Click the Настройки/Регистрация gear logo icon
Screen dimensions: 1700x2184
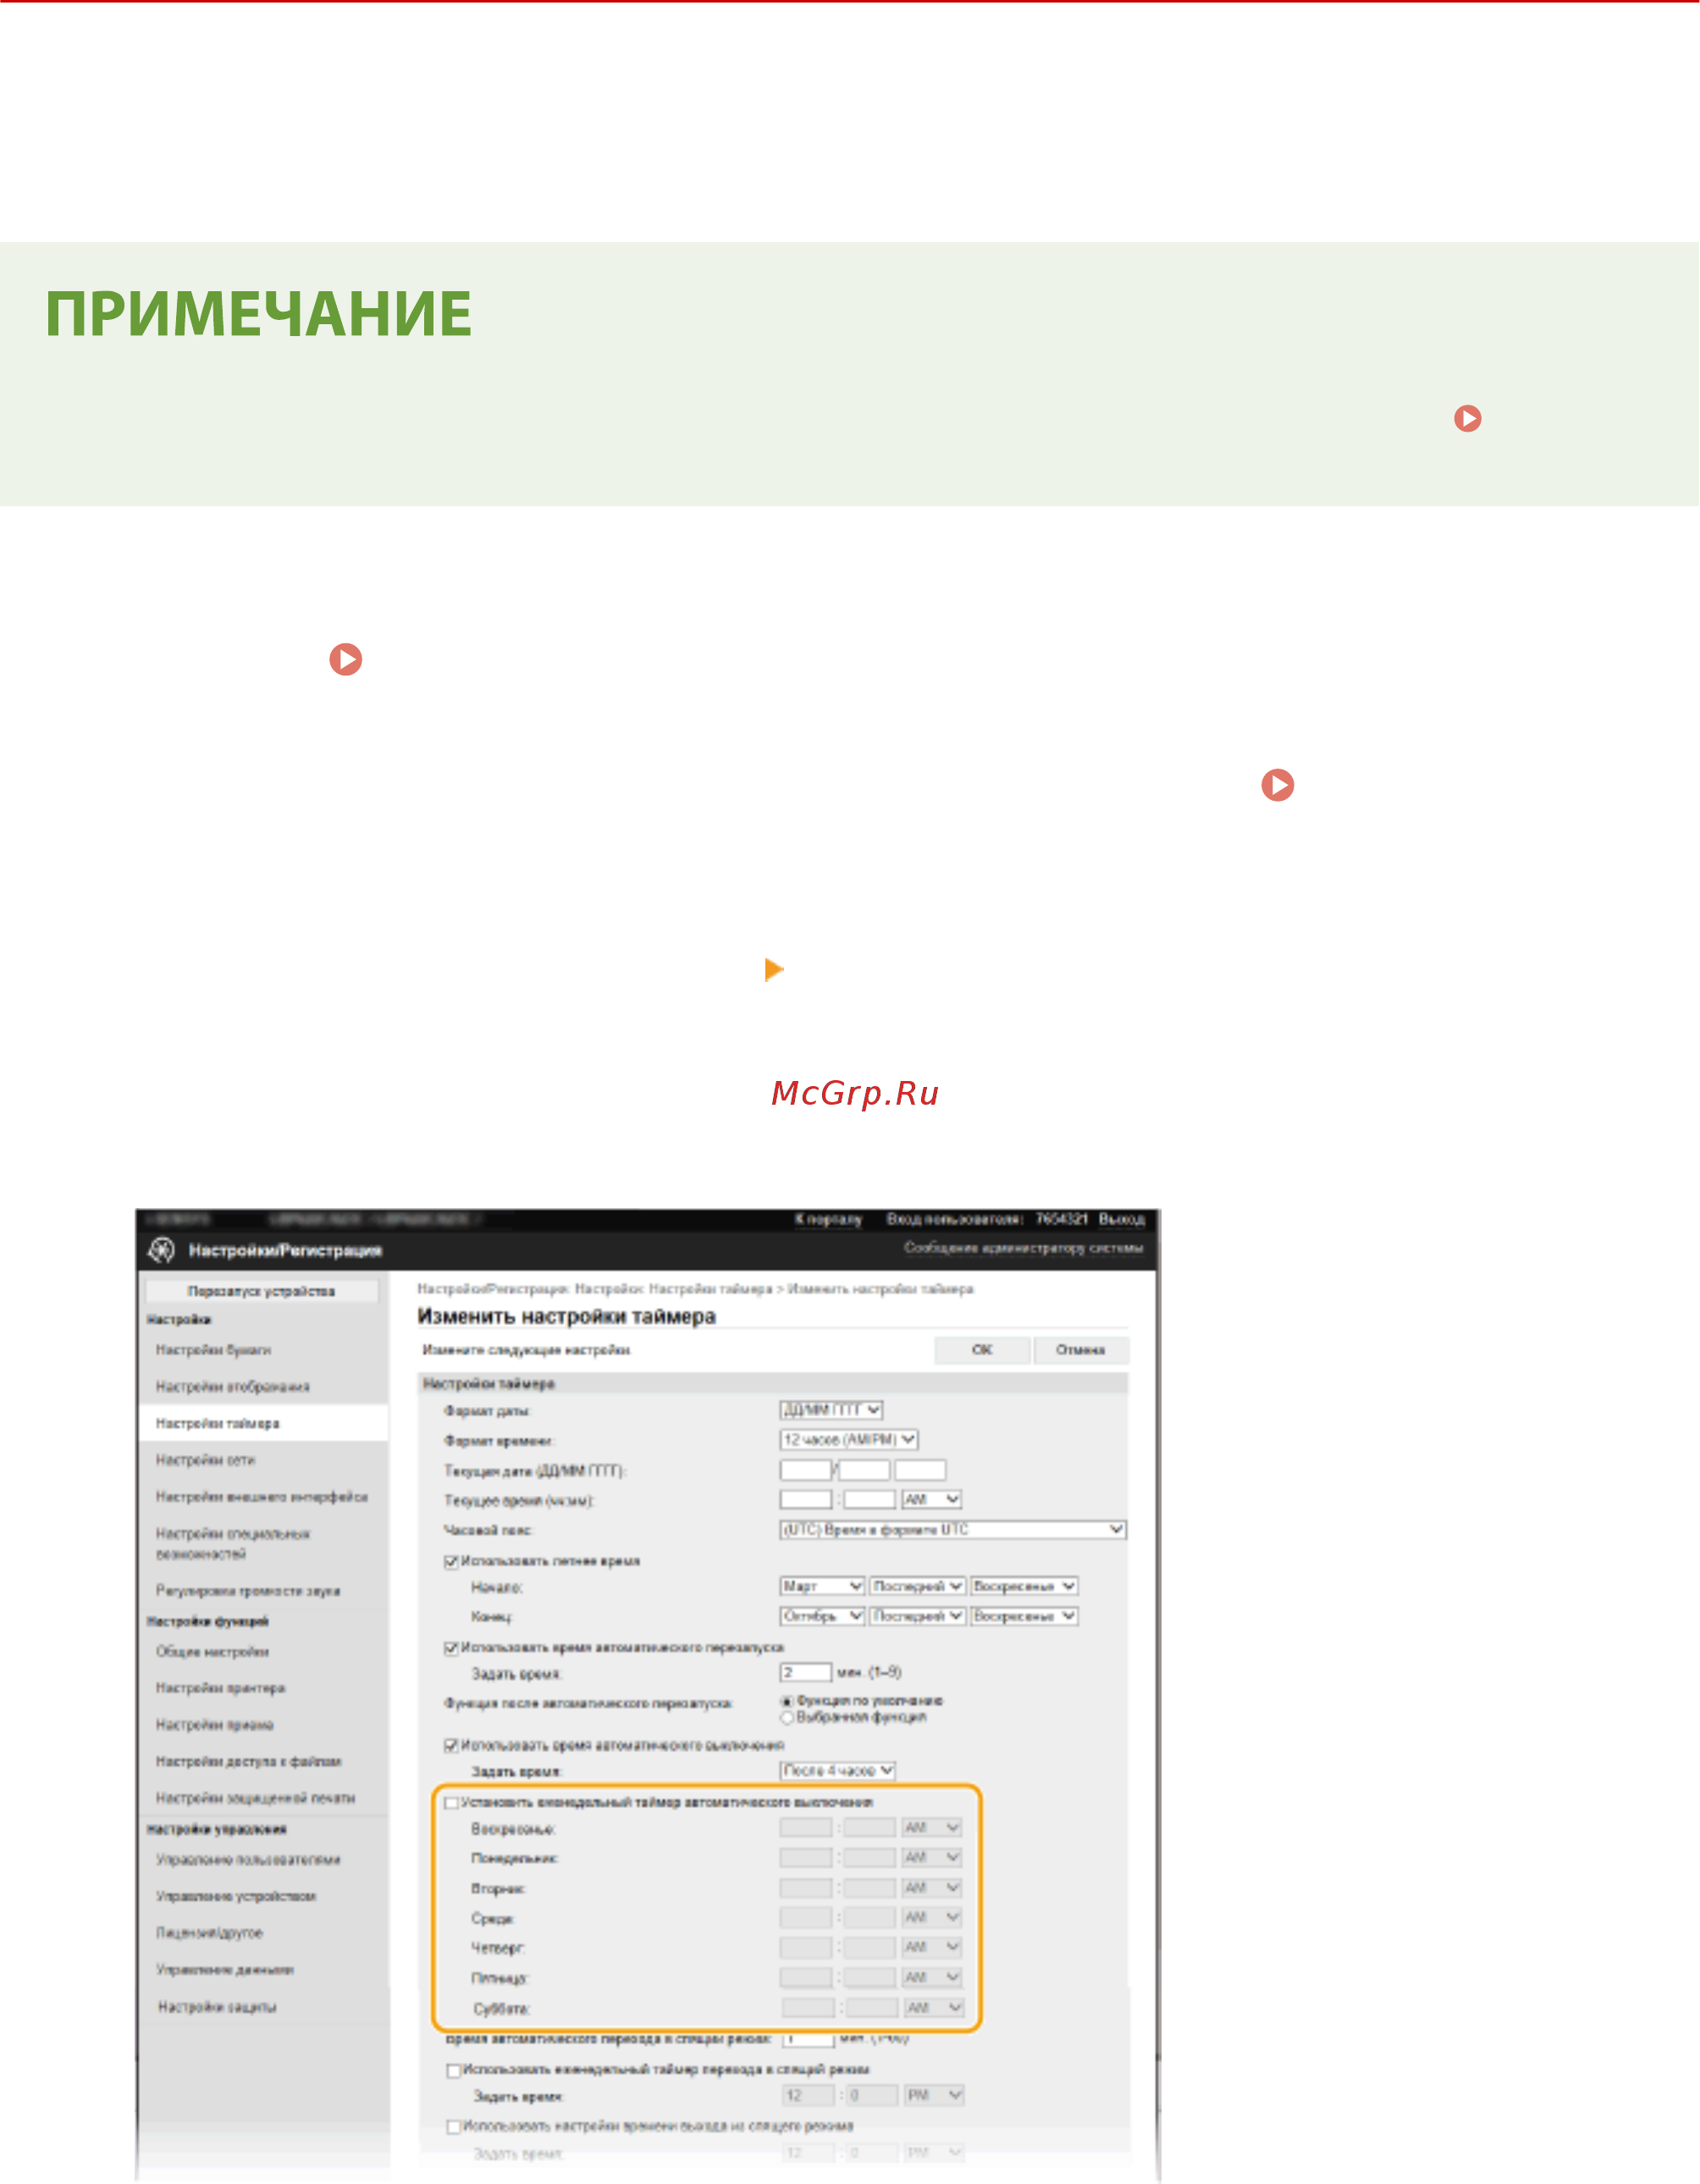point(161,1250)
